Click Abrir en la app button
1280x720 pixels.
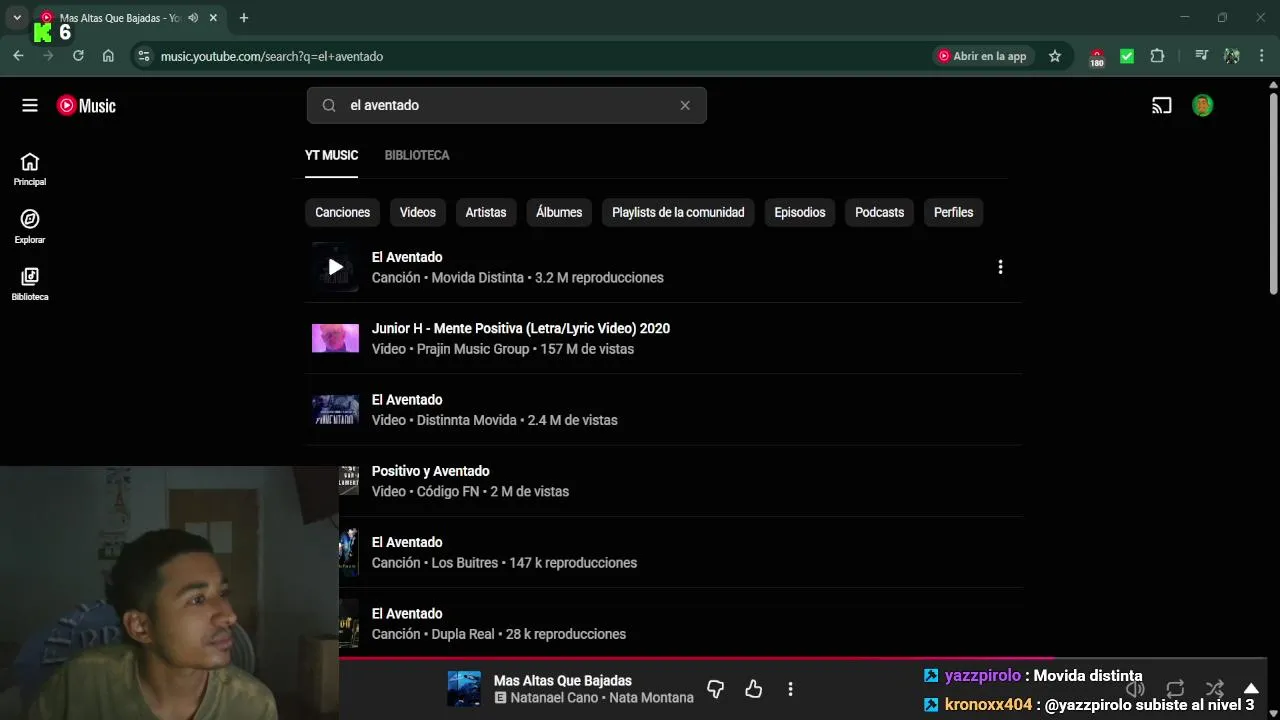pyautogui.click(x=982, y=56)
